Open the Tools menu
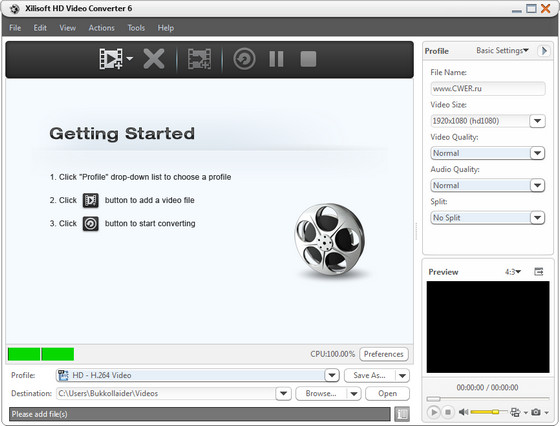560x426 pixels. pyautogui.click(x=136, y=28)
